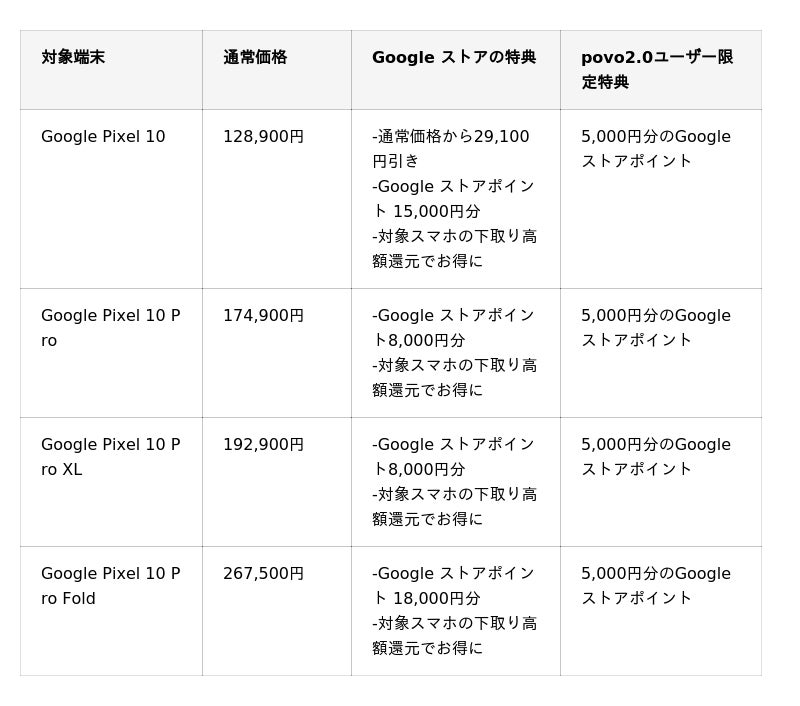Click povo benefit cell in Pro XL row
Image resolution: width=800 pixels, height=706 pixels.
(656, 457)
